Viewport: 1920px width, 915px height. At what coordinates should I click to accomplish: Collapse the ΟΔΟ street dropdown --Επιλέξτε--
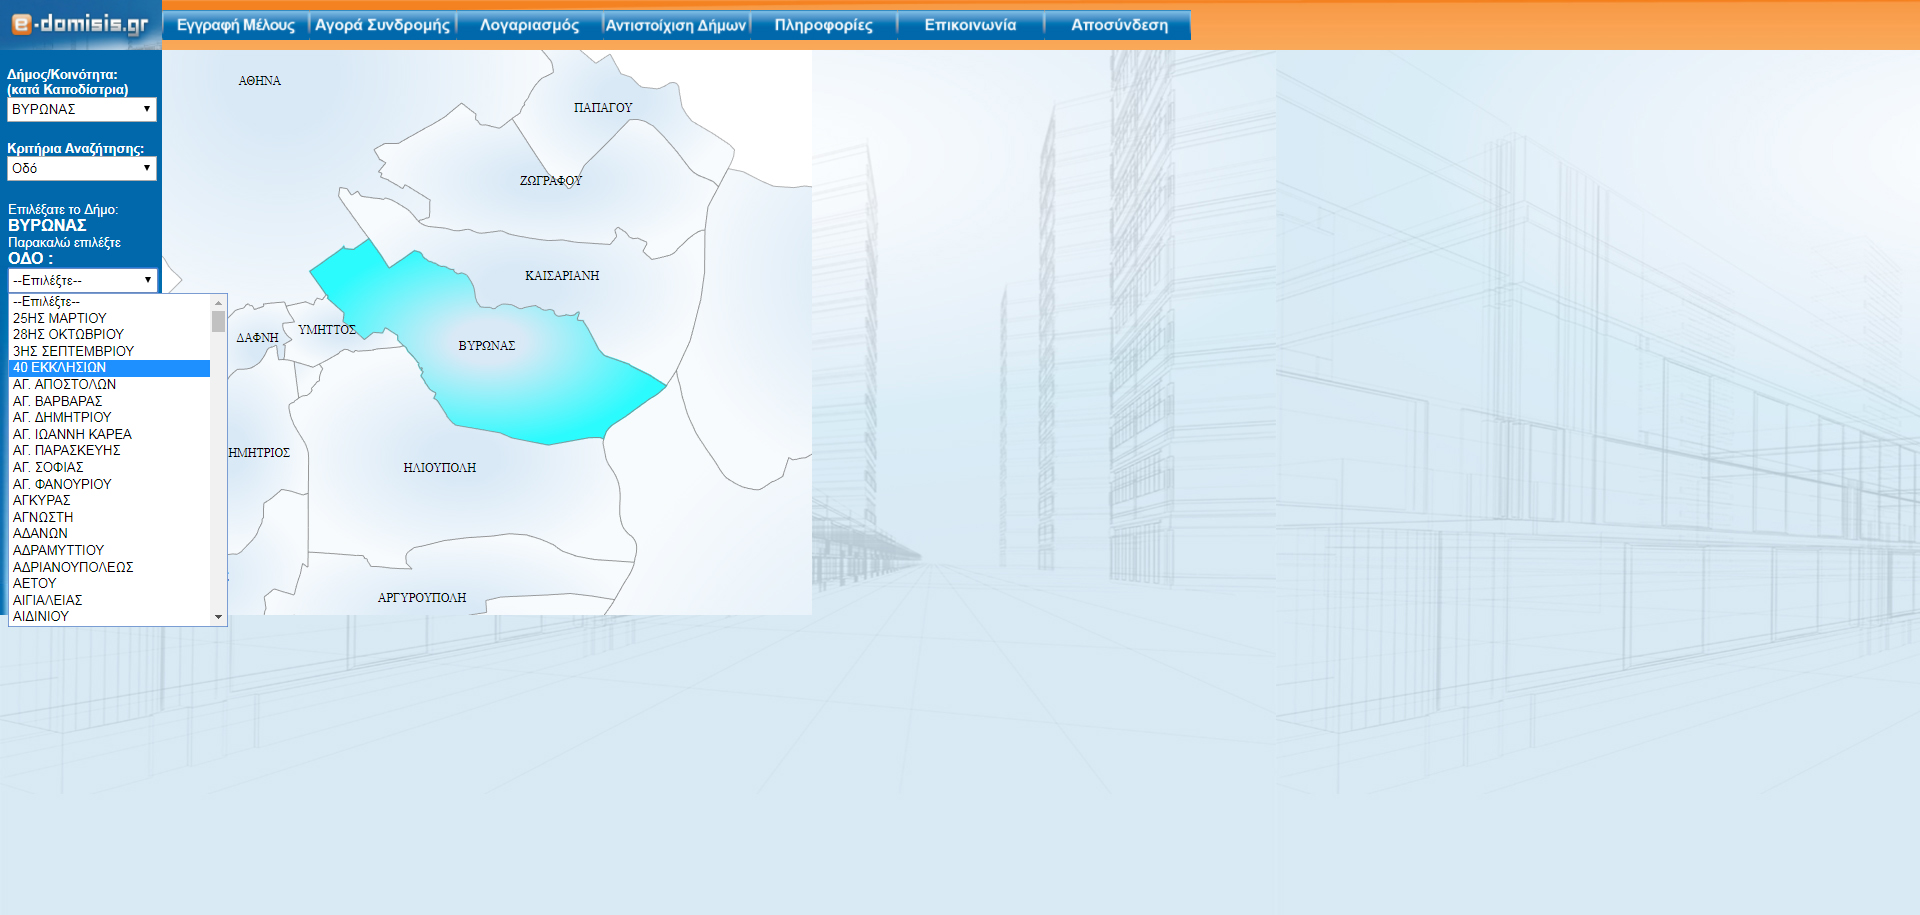click(x=83, y=280)
